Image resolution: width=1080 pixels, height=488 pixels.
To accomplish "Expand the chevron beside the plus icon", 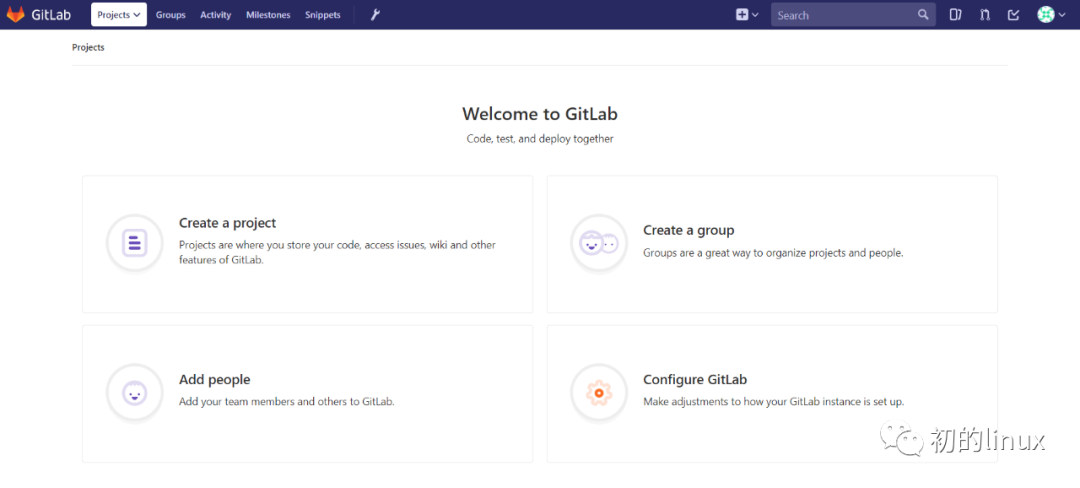I will pyautogui.click(x=755, y=15).
